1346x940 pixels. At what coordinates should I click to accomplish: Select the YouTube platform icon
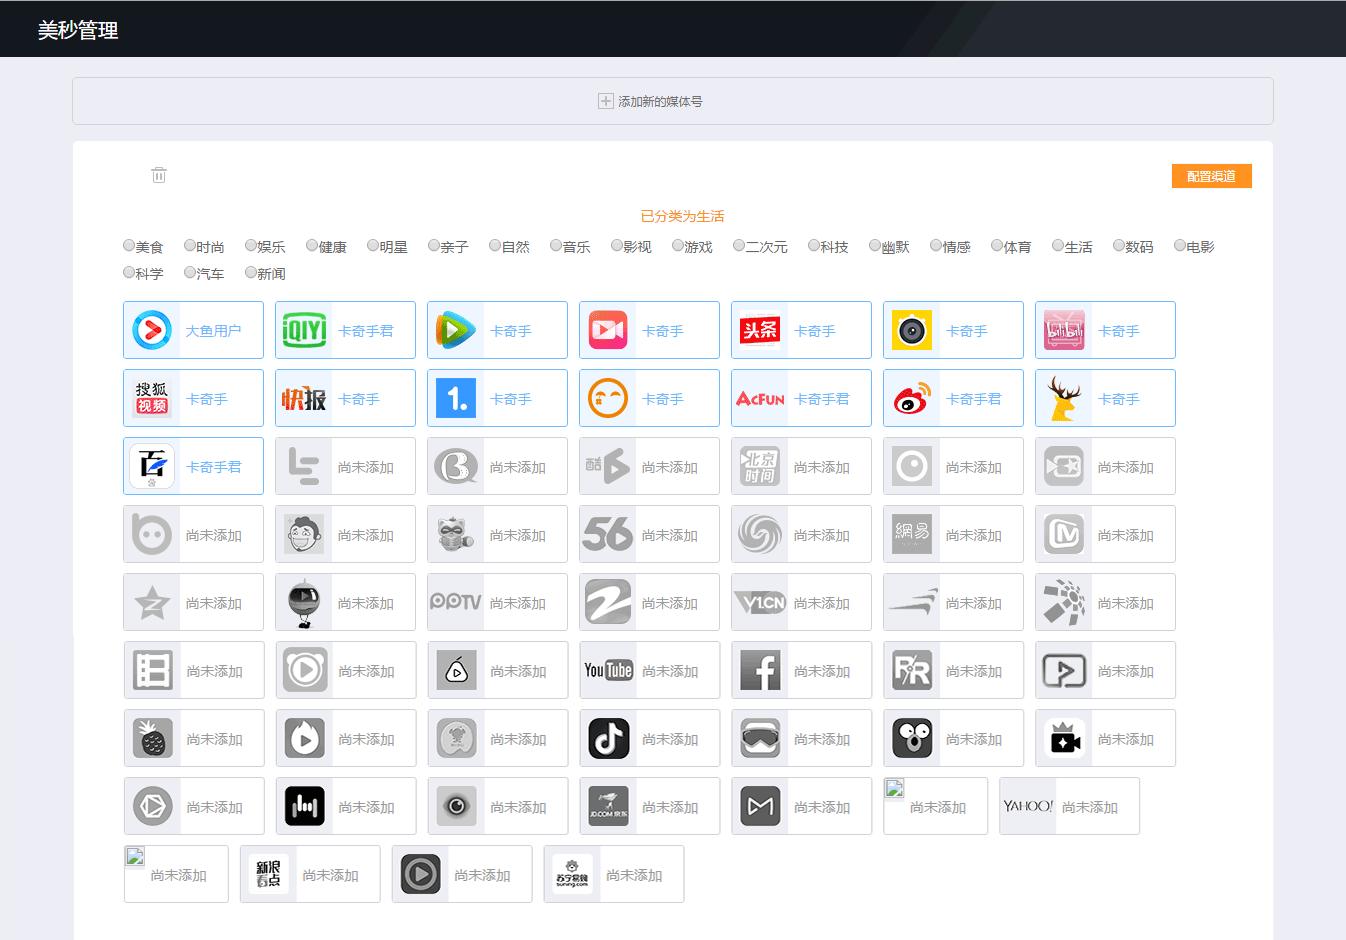(x=608, y=670)
